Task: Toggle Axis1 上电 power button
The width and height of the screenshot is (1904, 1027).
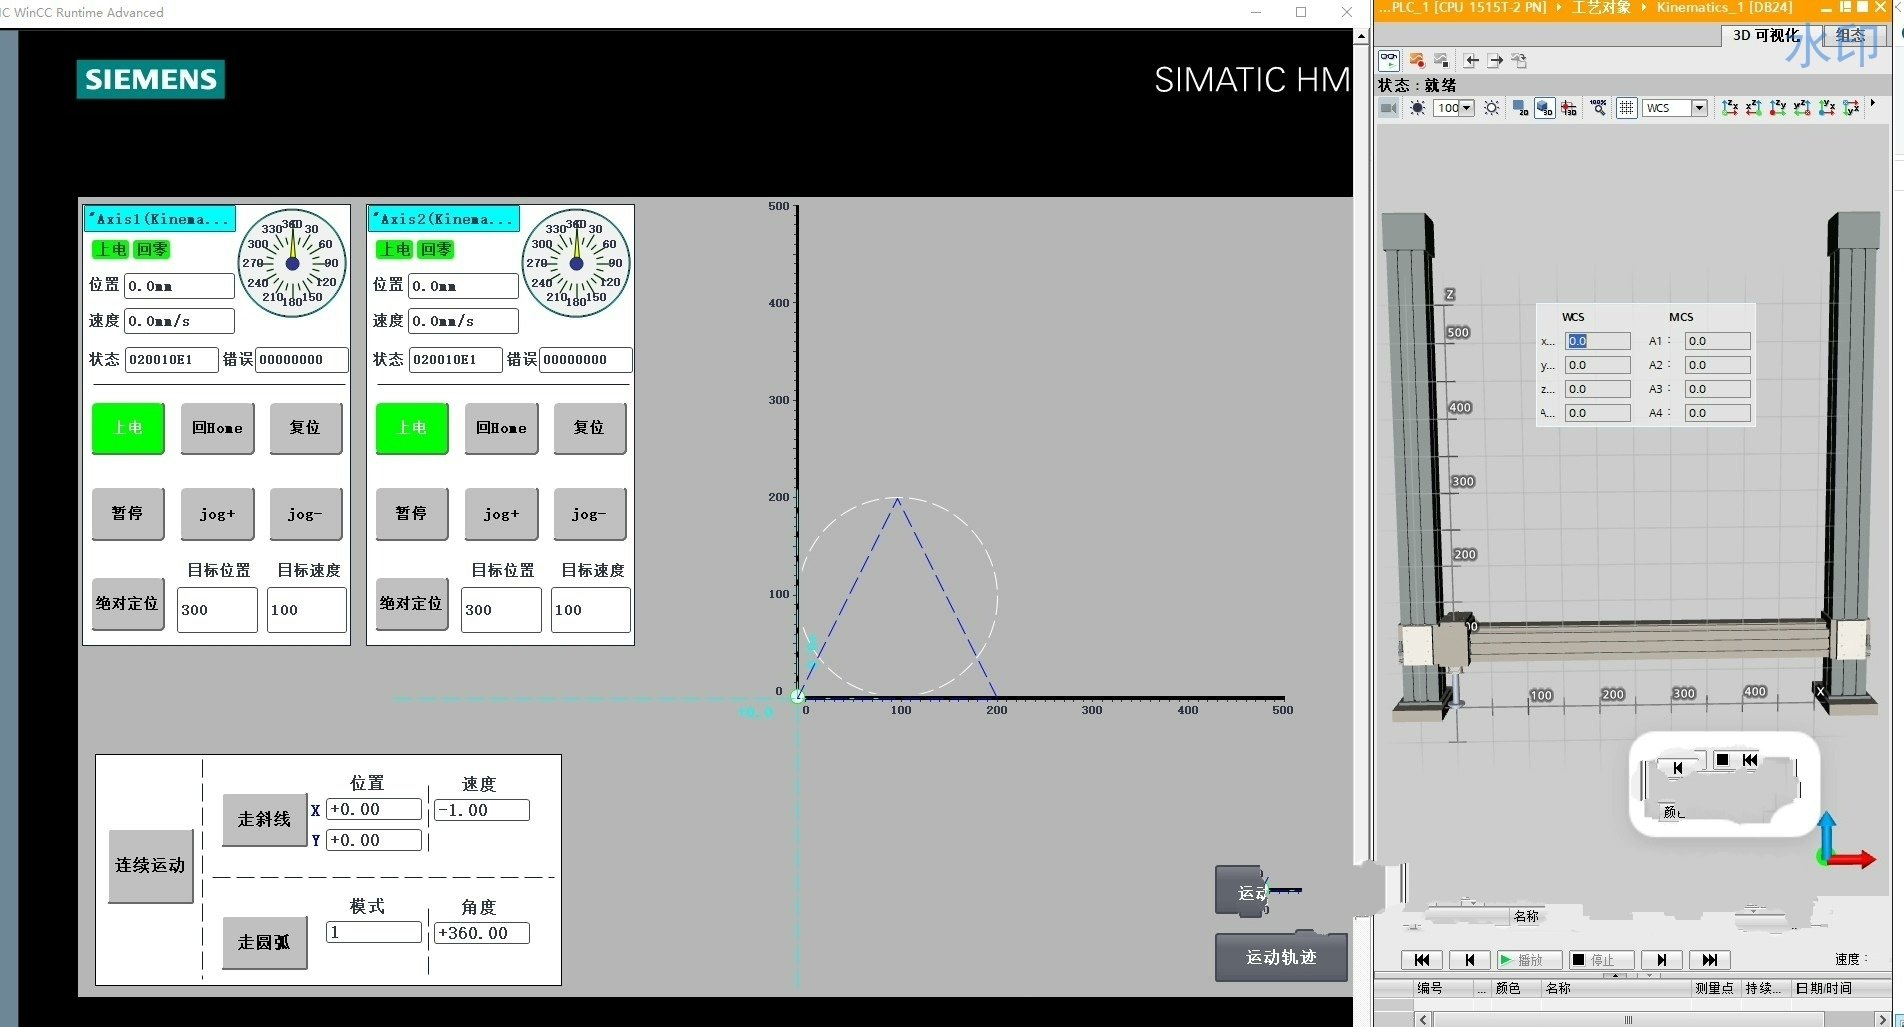Action: tap(128, 428)
